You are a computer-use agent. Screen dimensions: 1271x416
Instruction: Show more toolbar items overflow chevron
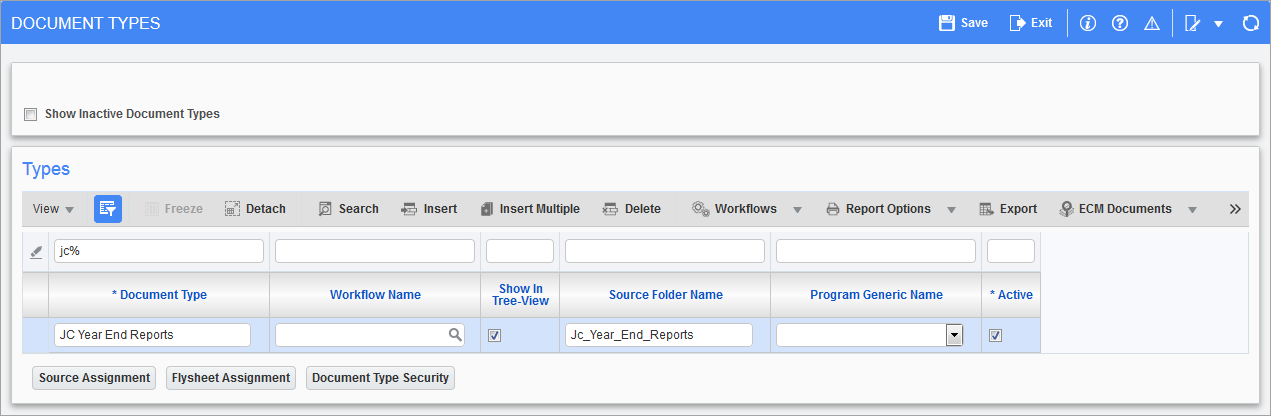point(1235,209)
